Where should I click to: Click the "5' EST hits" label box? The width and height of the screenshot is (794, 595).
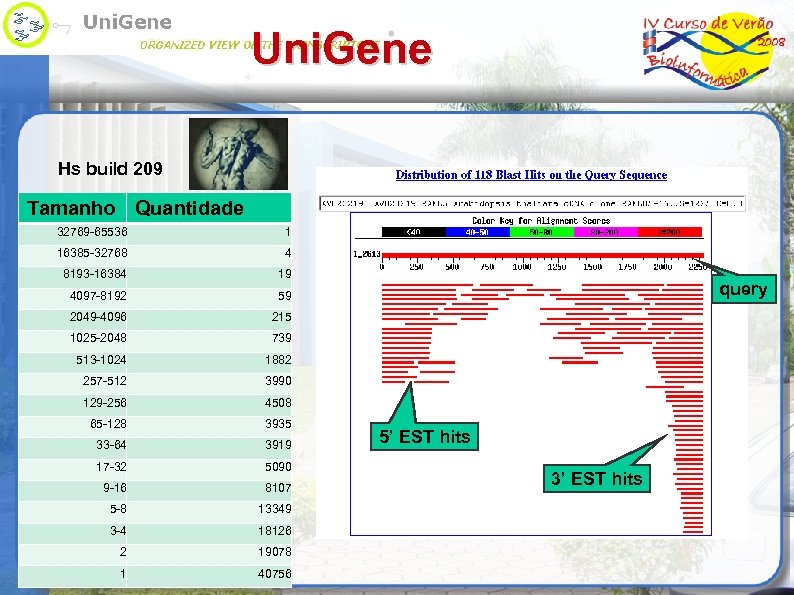pyautogui.click(x=424, y=436)
